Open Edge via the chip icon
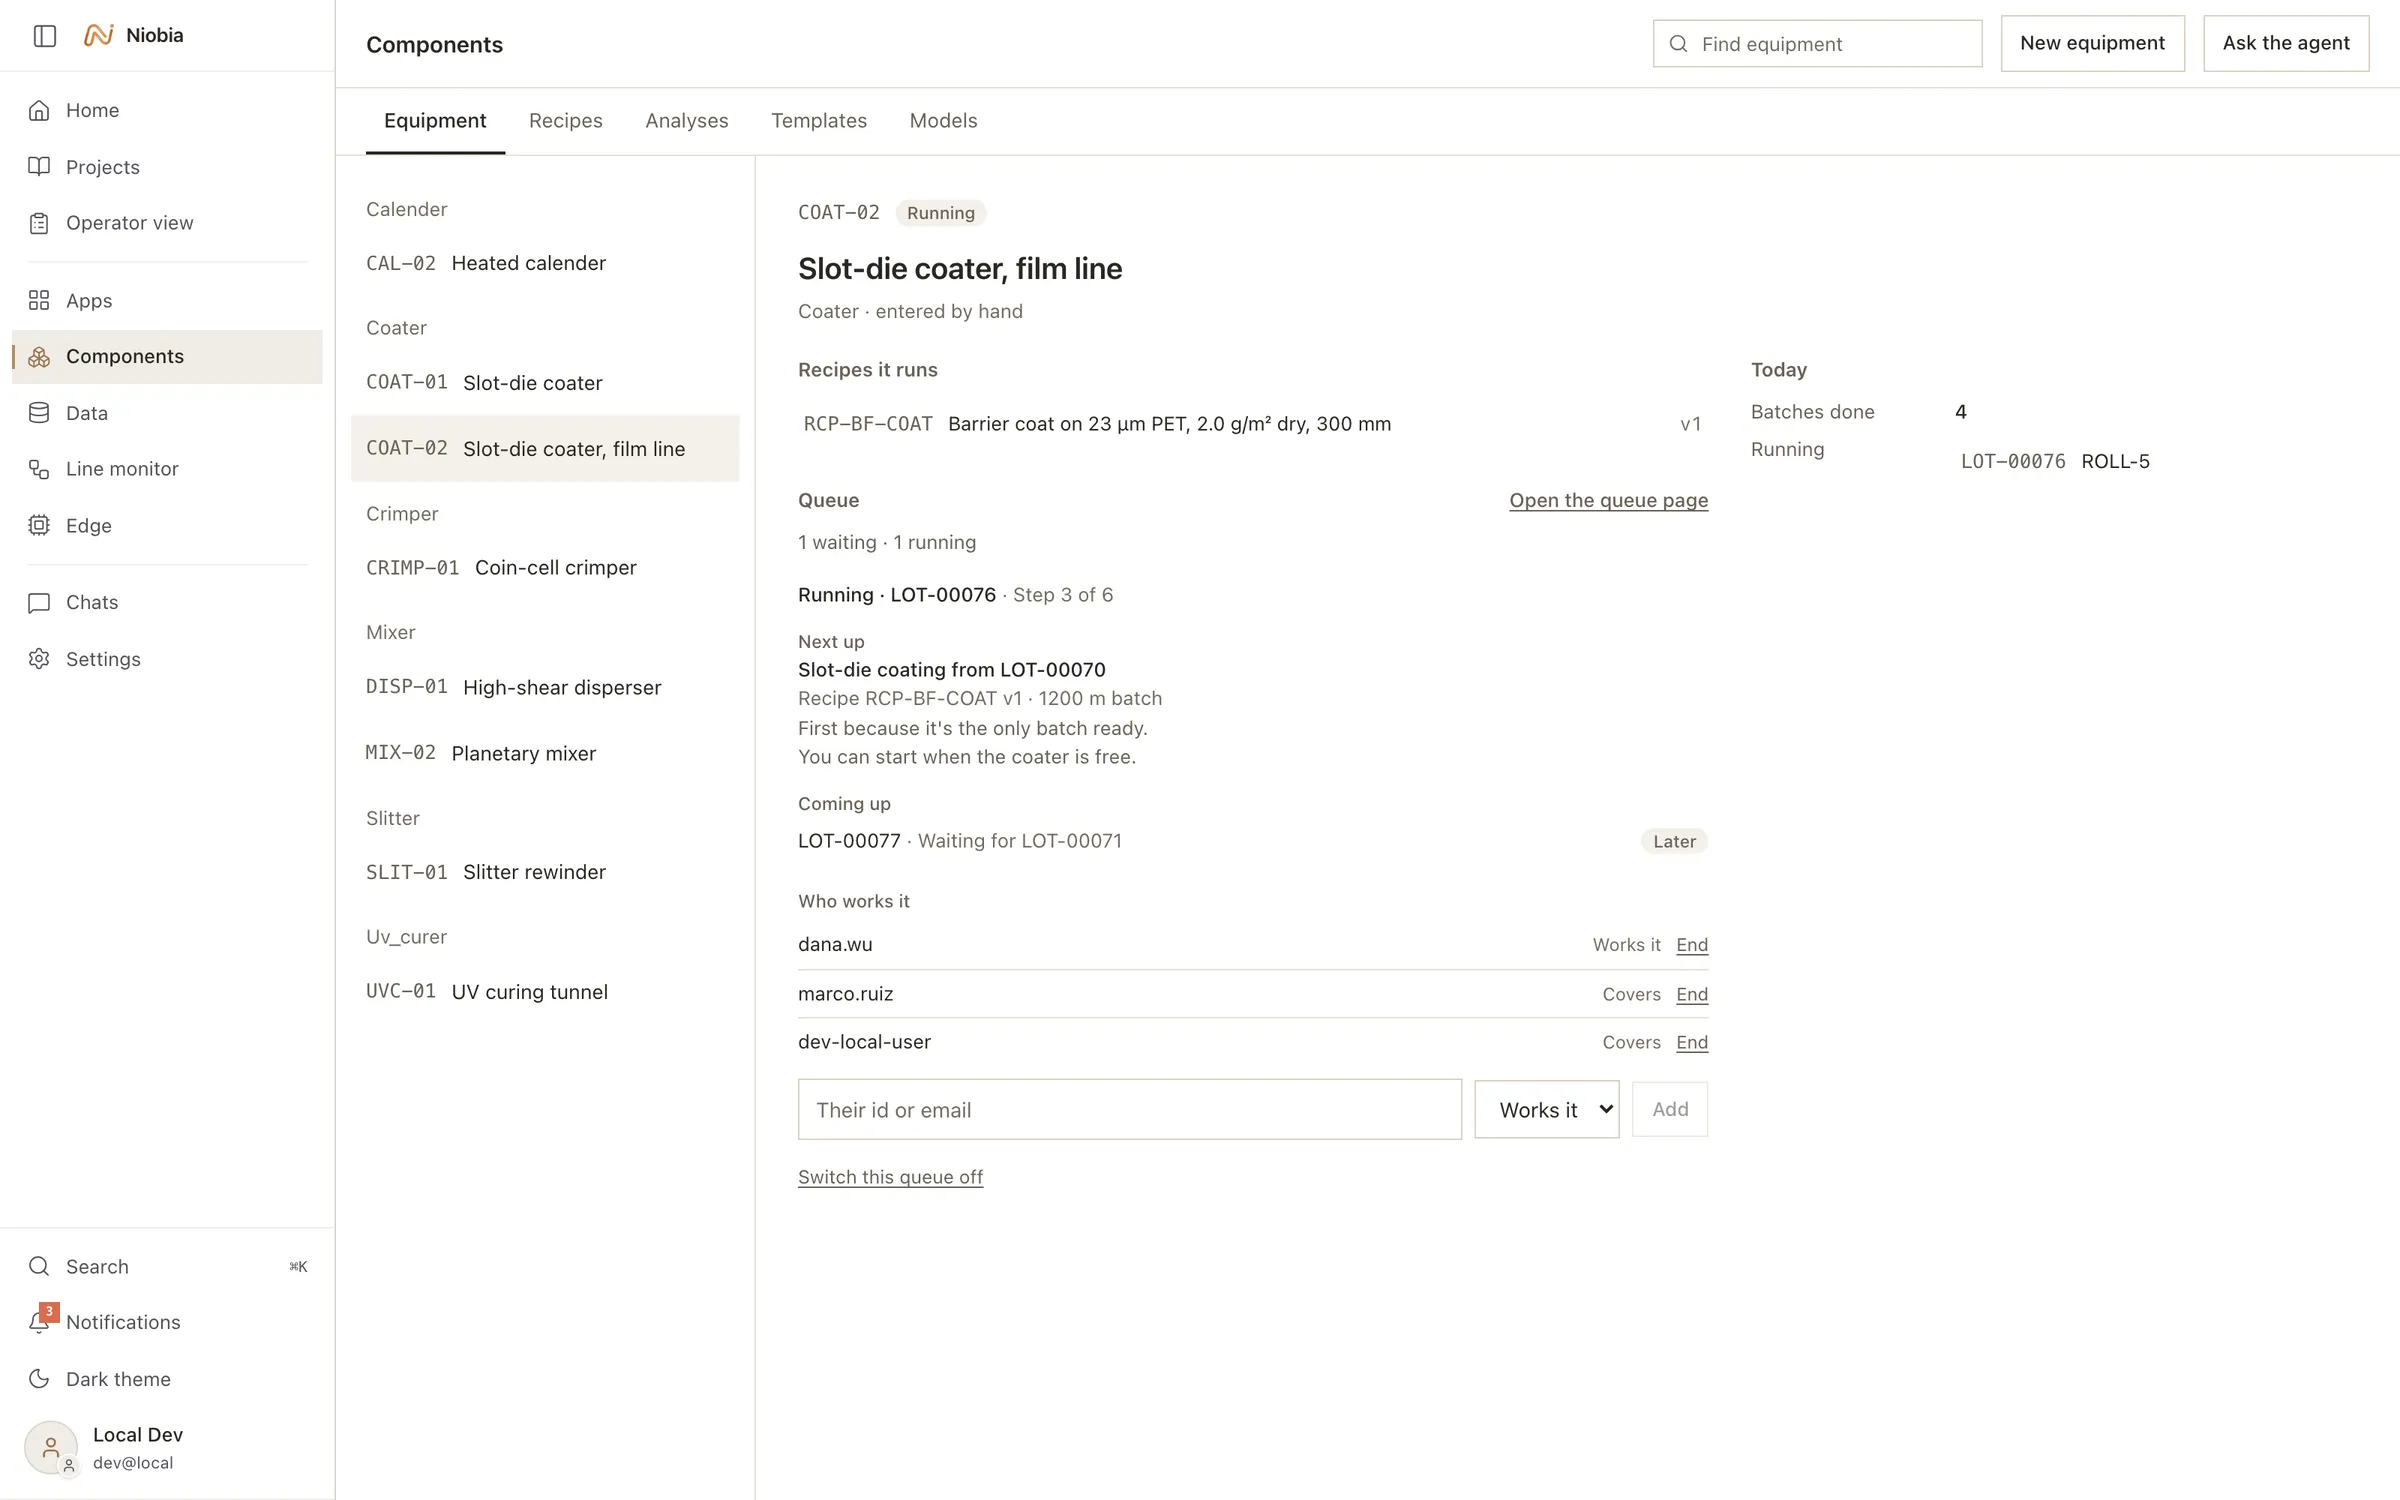2400x1500 pixels. (x=39, y=525)
